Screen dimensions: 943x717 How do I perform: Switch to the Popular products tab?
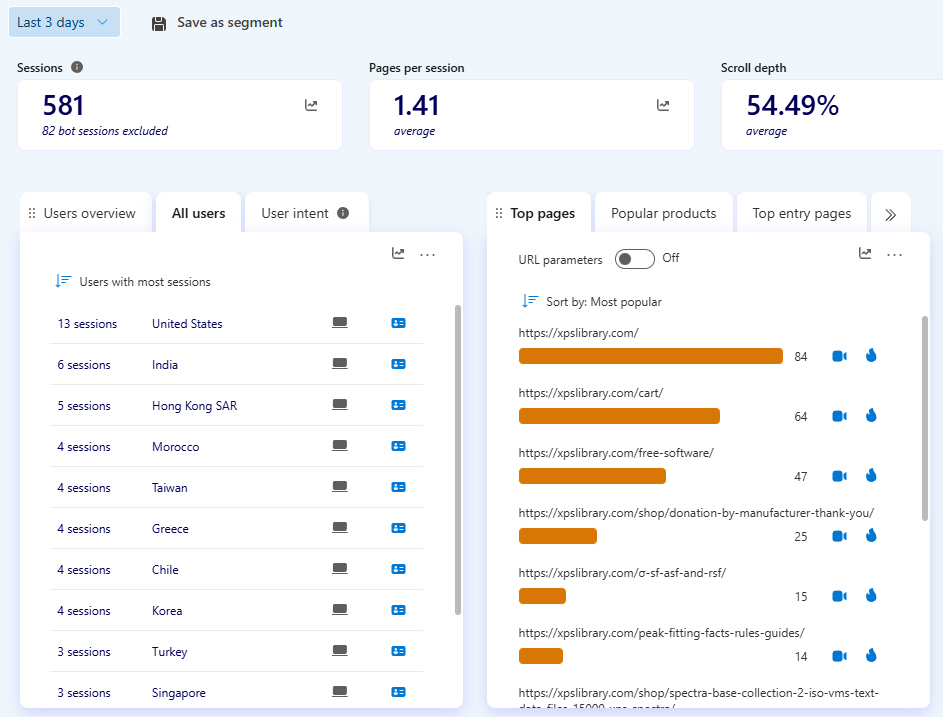click(663, 213)
